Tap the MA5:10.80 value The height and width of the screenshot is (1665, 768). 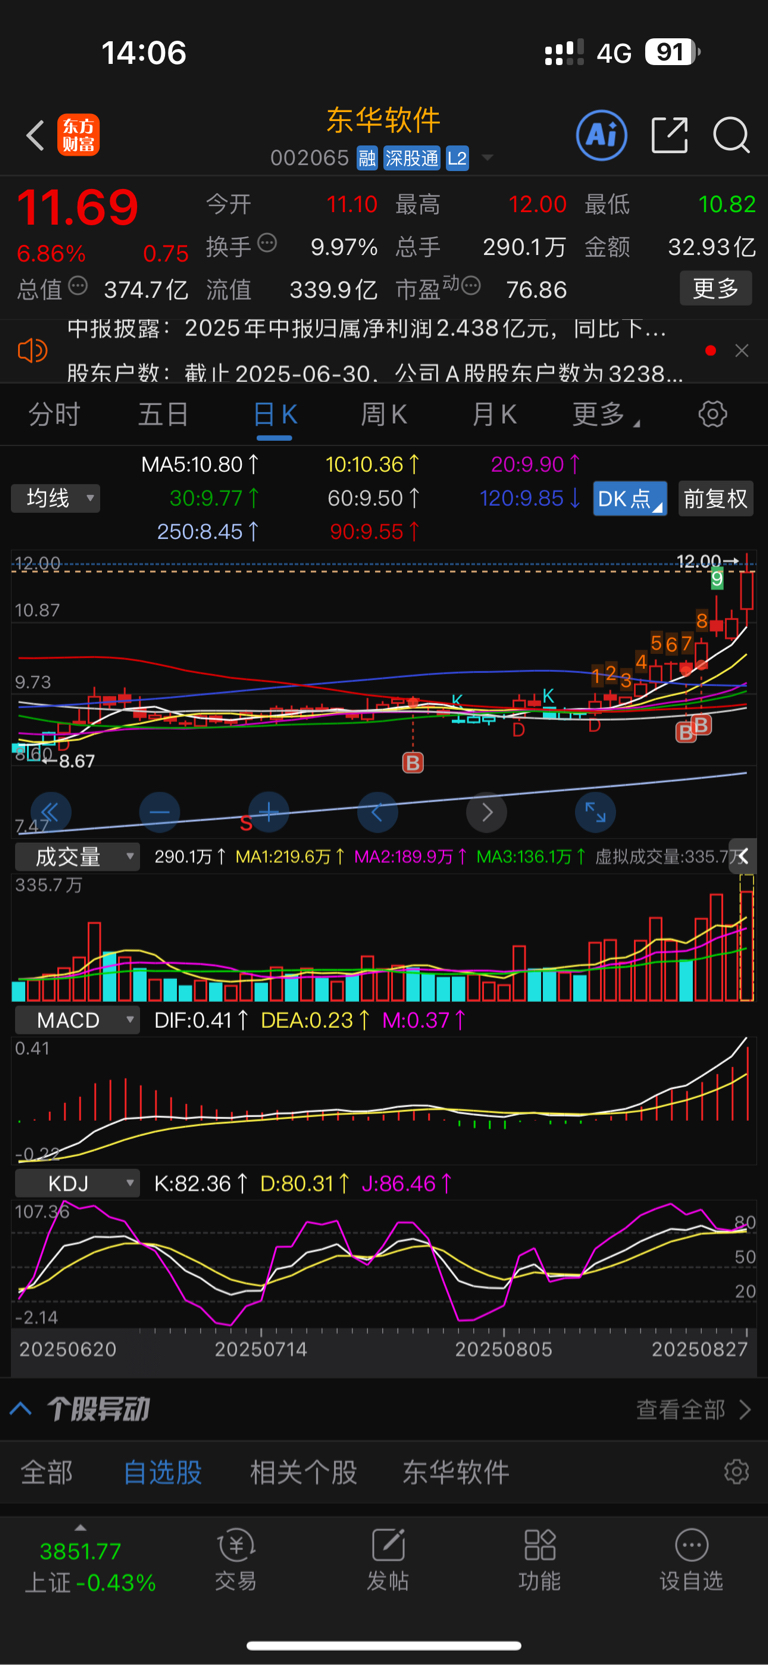tap(200, 464)
